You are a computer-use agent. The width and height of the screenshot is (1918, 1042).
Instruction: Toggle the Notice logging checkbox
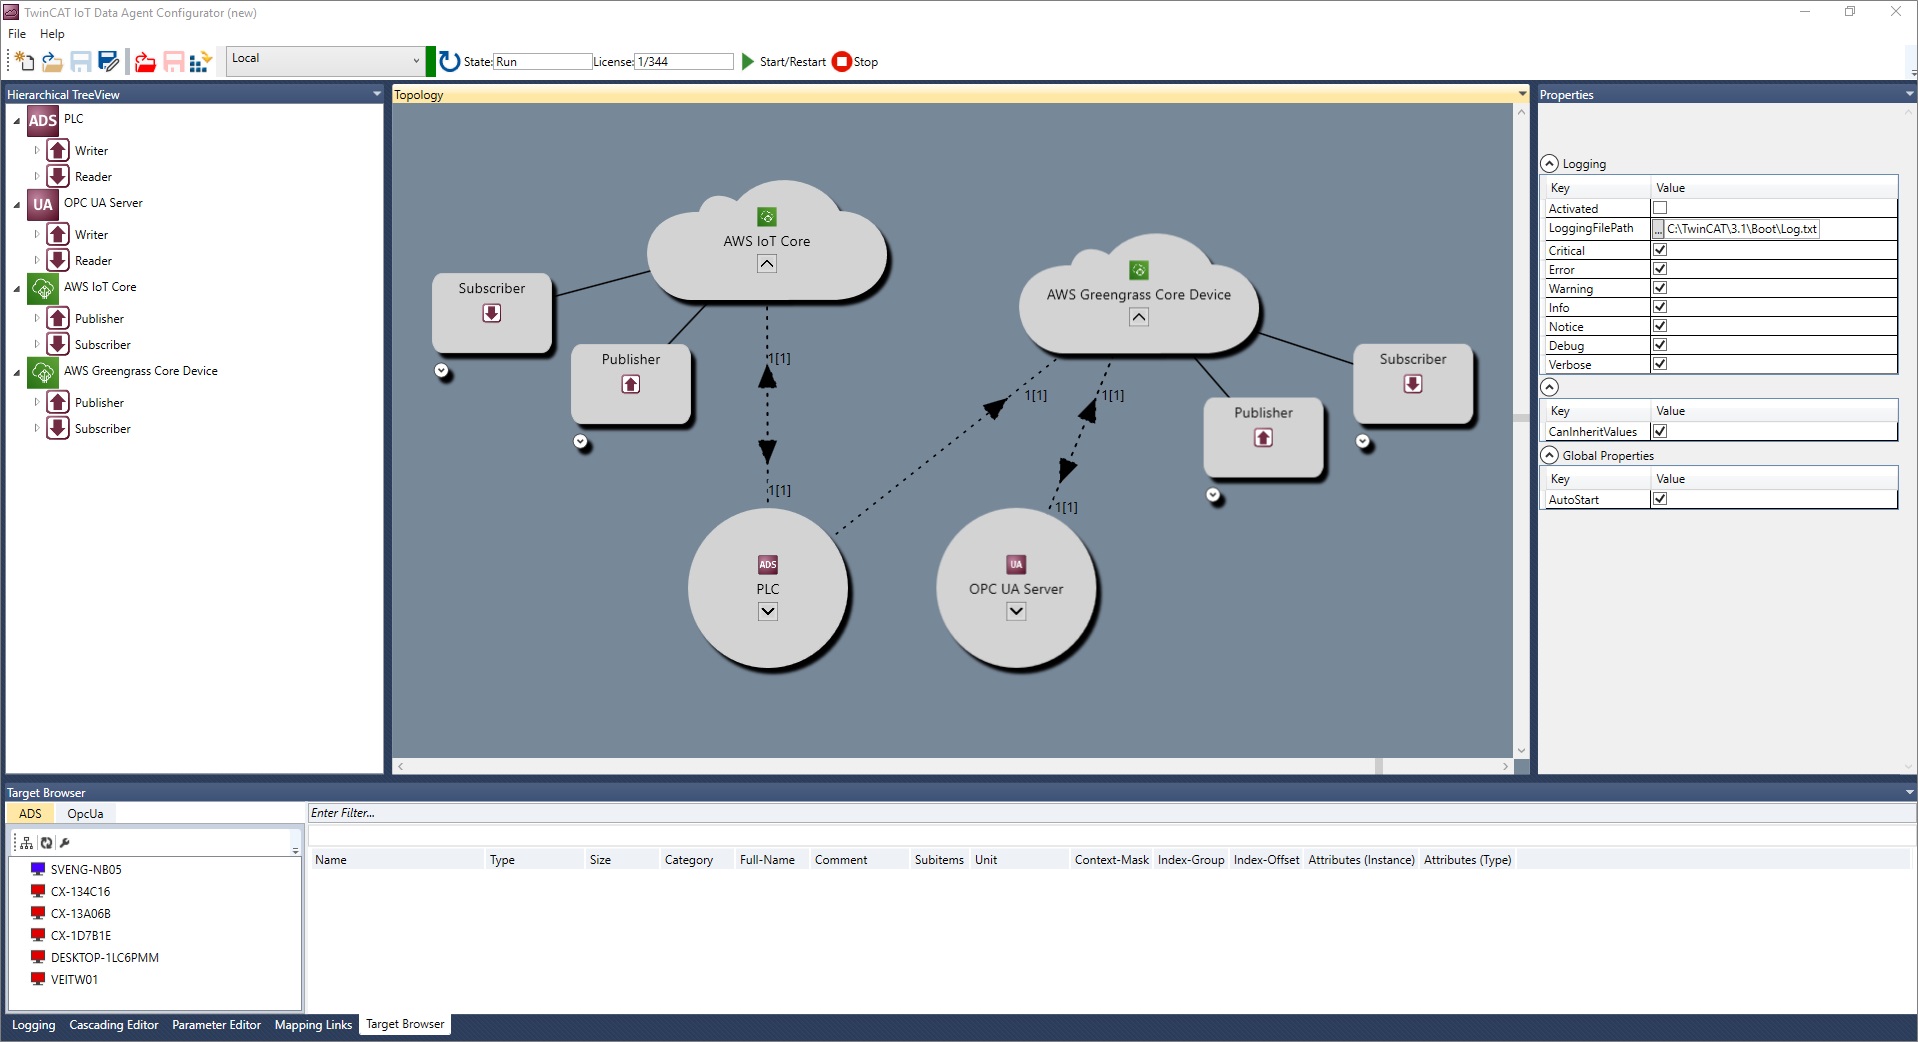(1660, 326)
